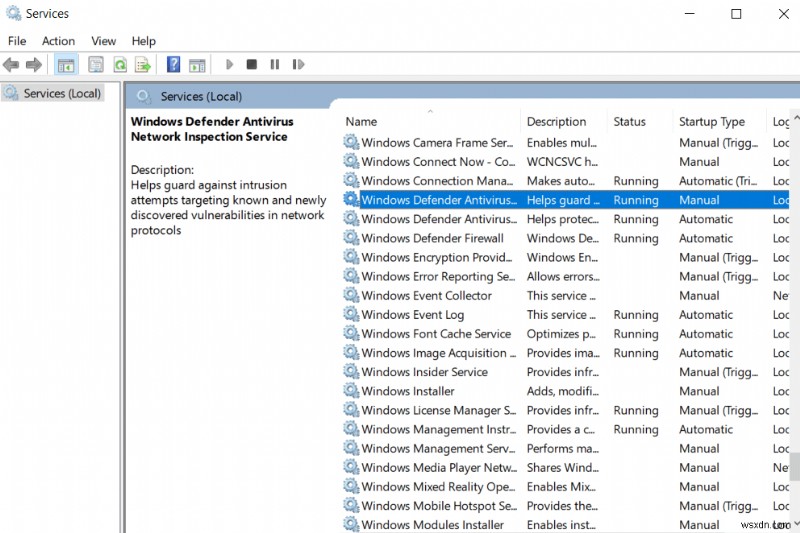Sort services by the Status column header

(629, 122)
